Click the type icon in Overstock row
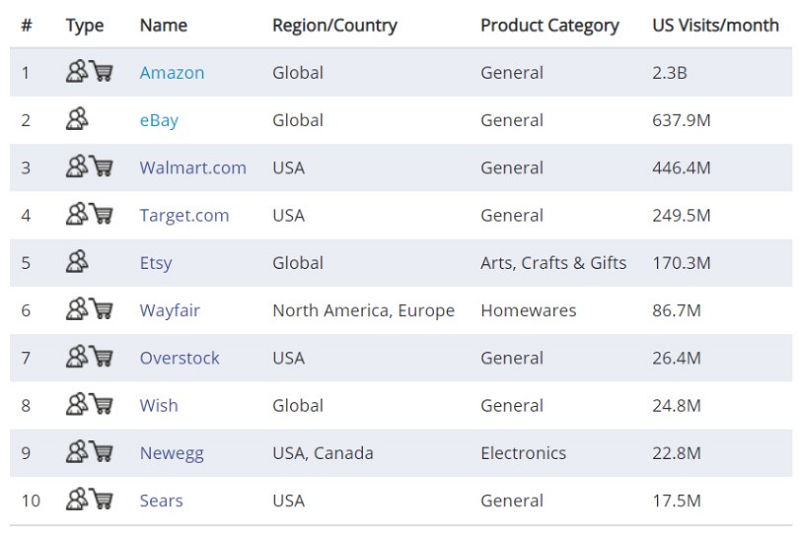This screenshot has height=534, width=800. (x=89, y=357)
